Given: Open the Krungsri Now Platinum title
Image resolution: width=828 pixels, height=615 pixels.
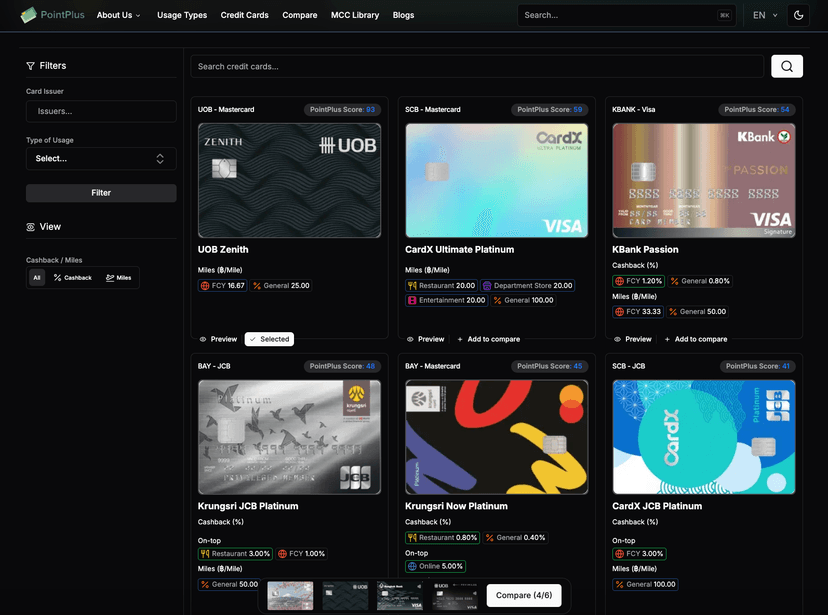Looking at the screenshot, I should coord(456,506).
